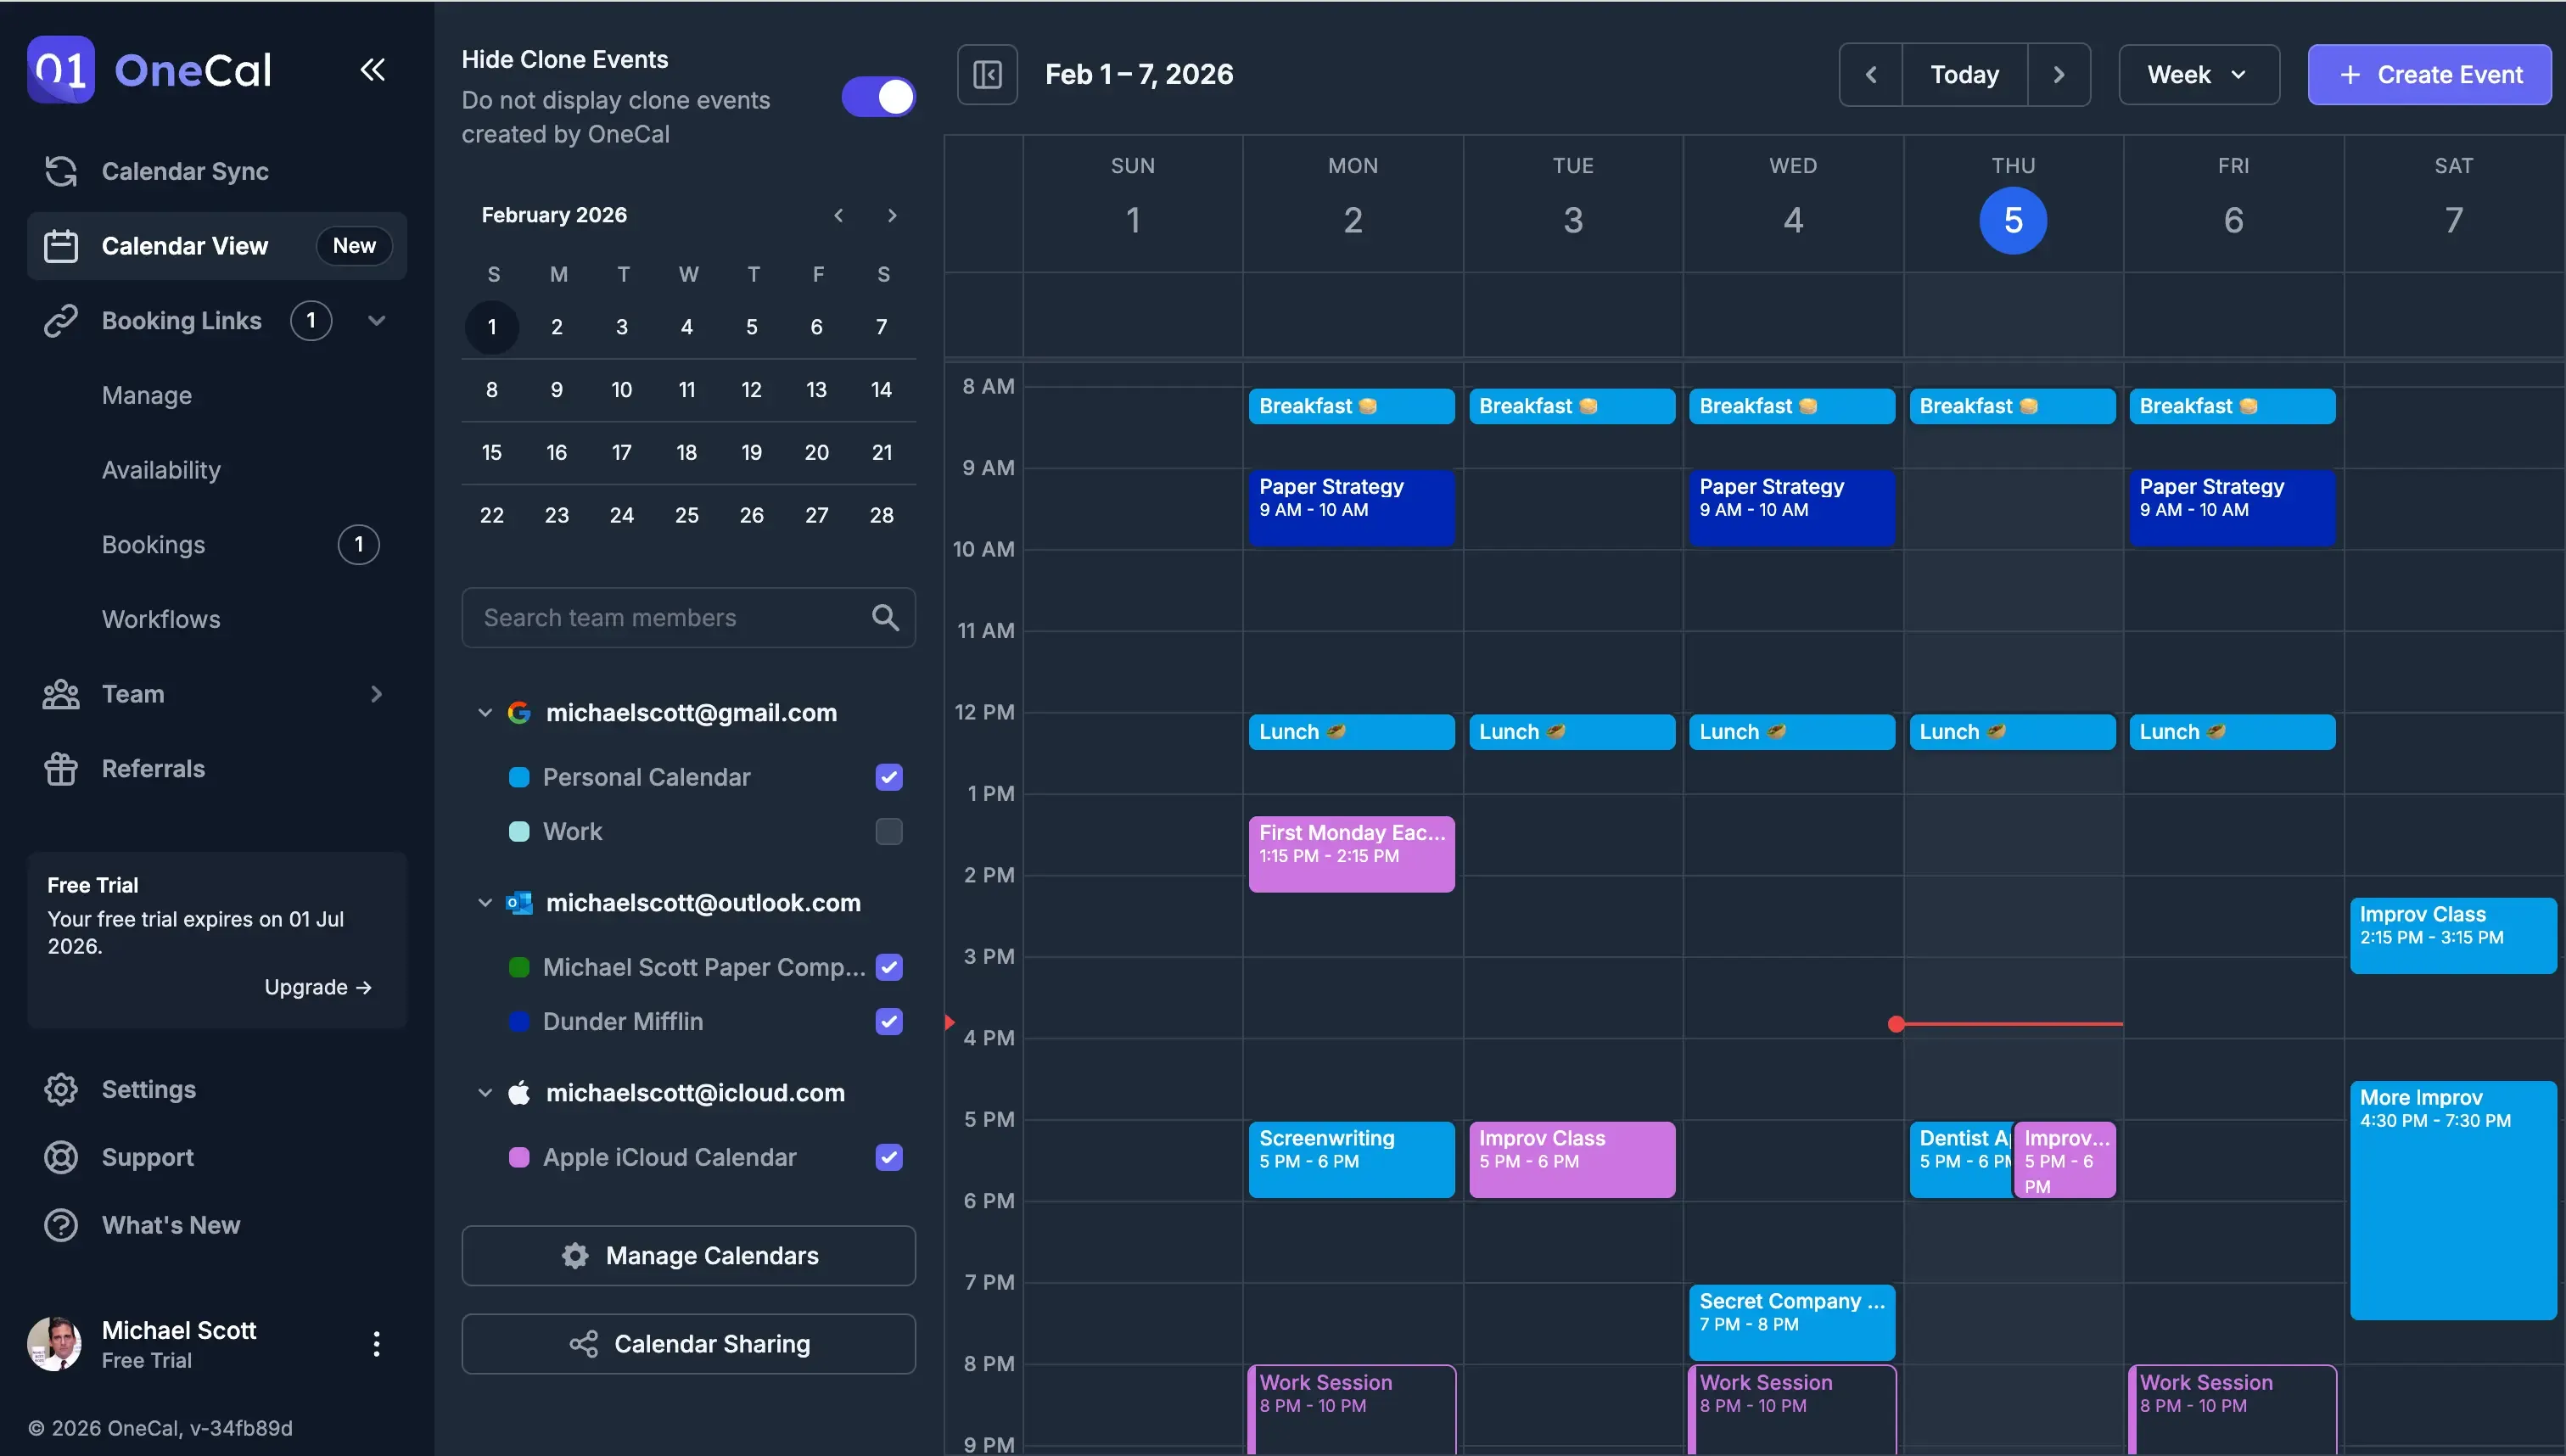2566x1456 pixels.
Task: Collapse the michaelscott@gmail.com account list
Action: click(x=485, y=712)
